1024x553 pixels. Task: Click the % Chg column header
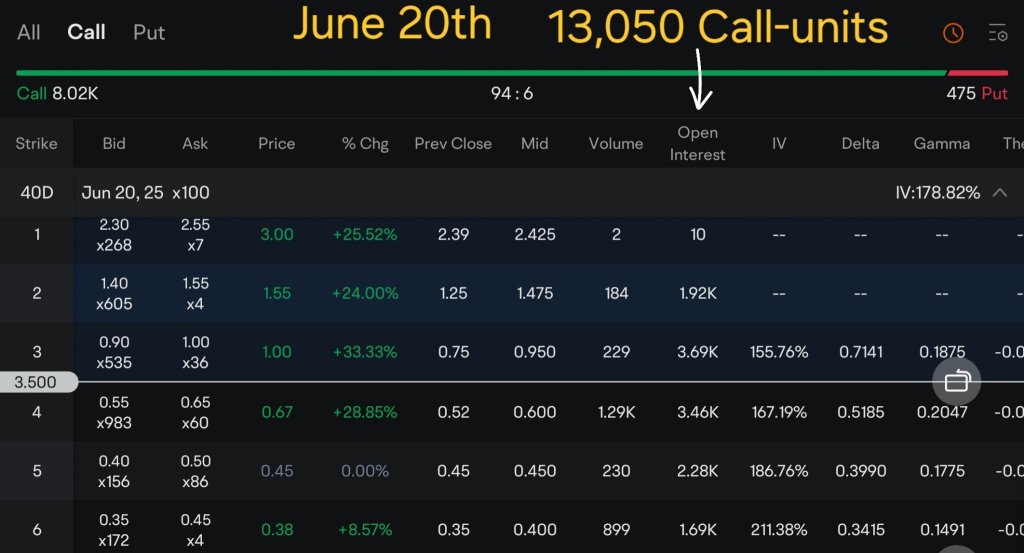click(x=365, y=143)
